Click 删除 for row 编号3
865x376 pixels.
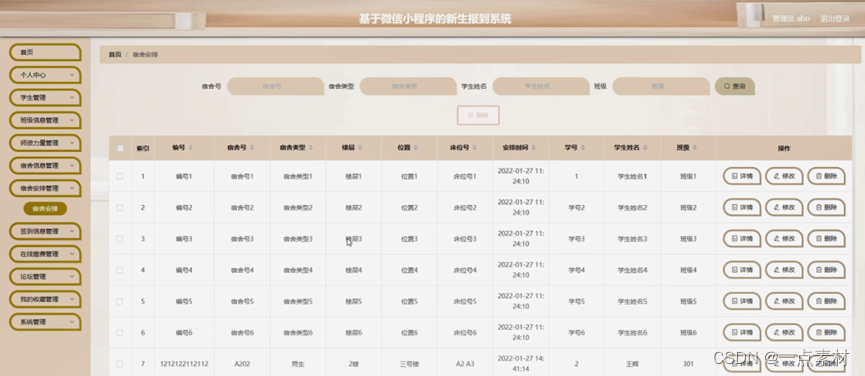(826, 239)
